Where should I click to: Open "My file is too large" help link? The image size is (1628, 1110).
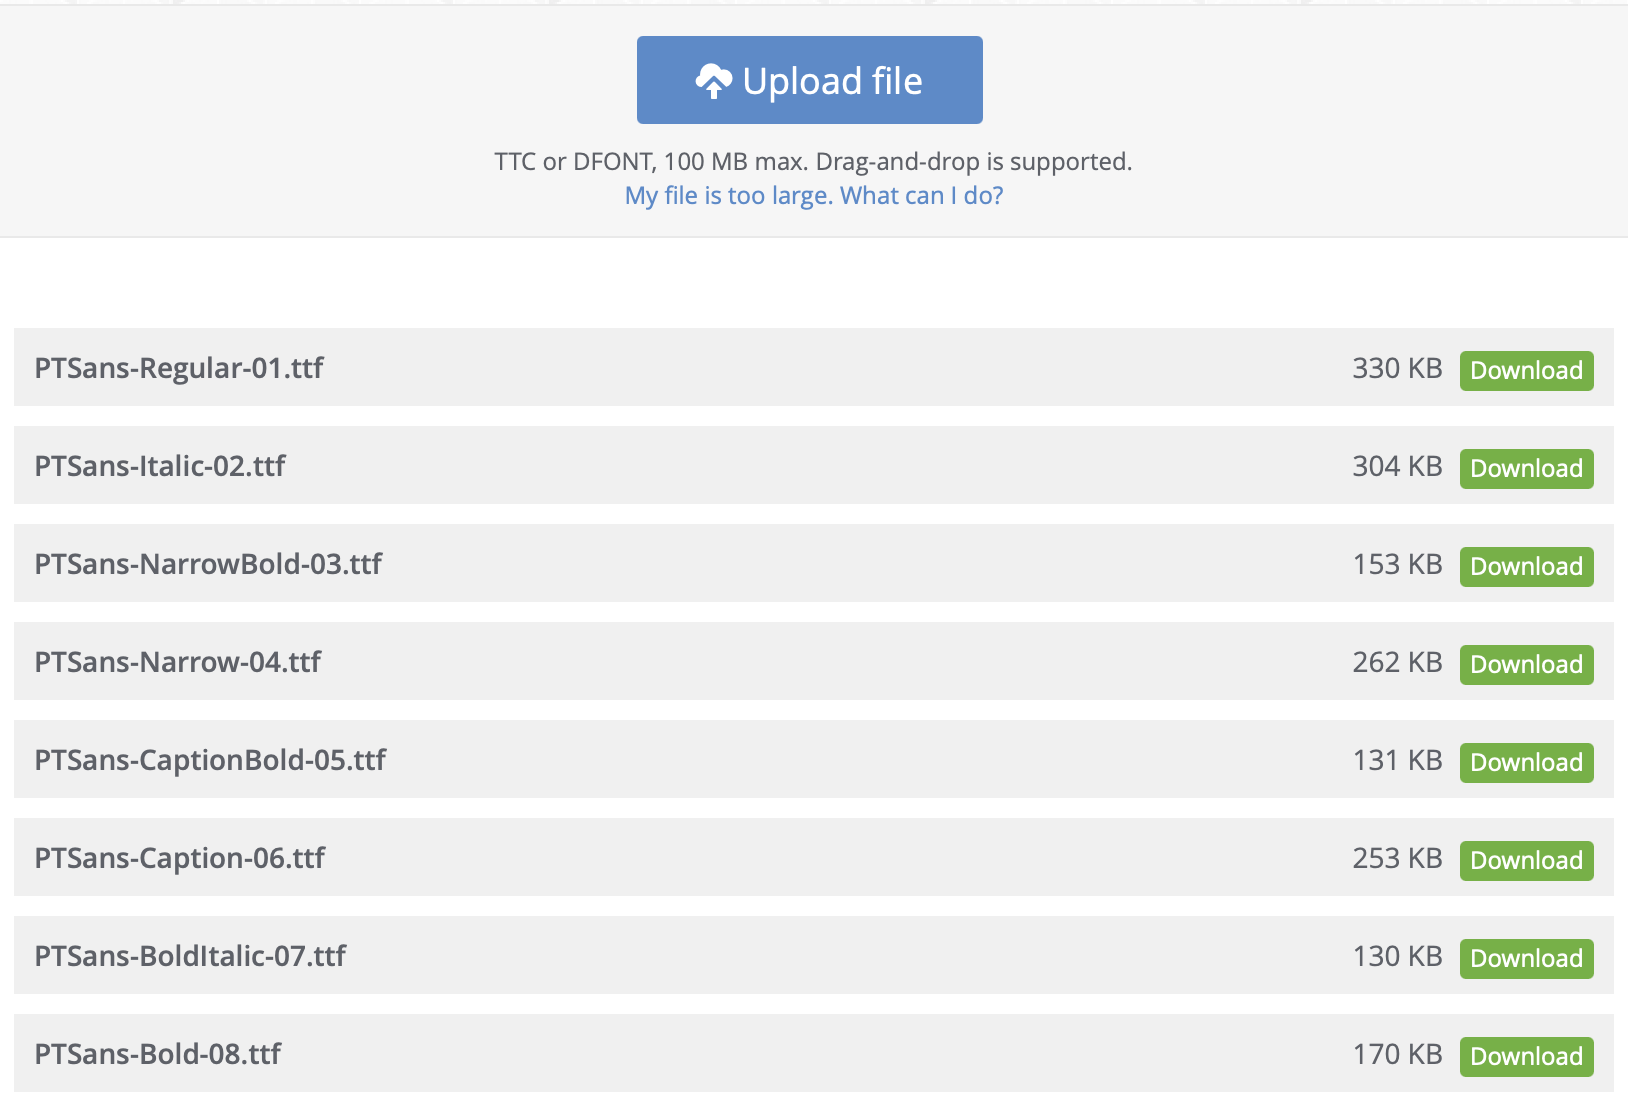pos(813,195)
